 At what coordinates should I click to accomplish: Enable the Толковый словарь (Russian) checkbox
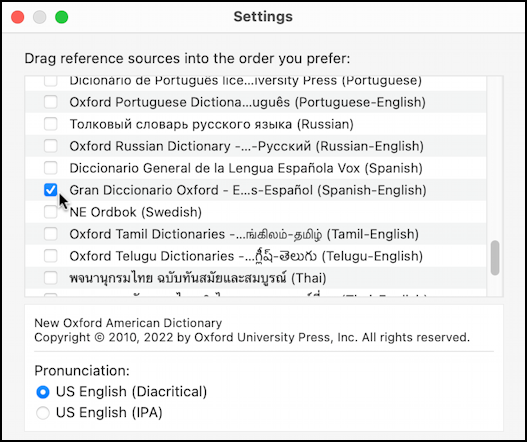coord(50,124)
